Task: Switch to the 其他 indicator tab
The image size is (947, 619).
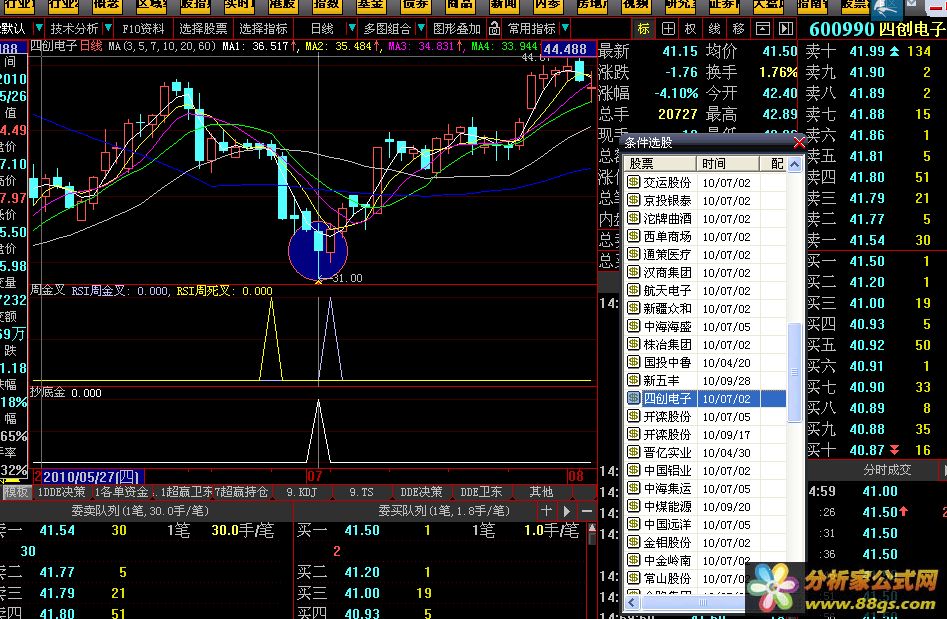Action: 541,492
